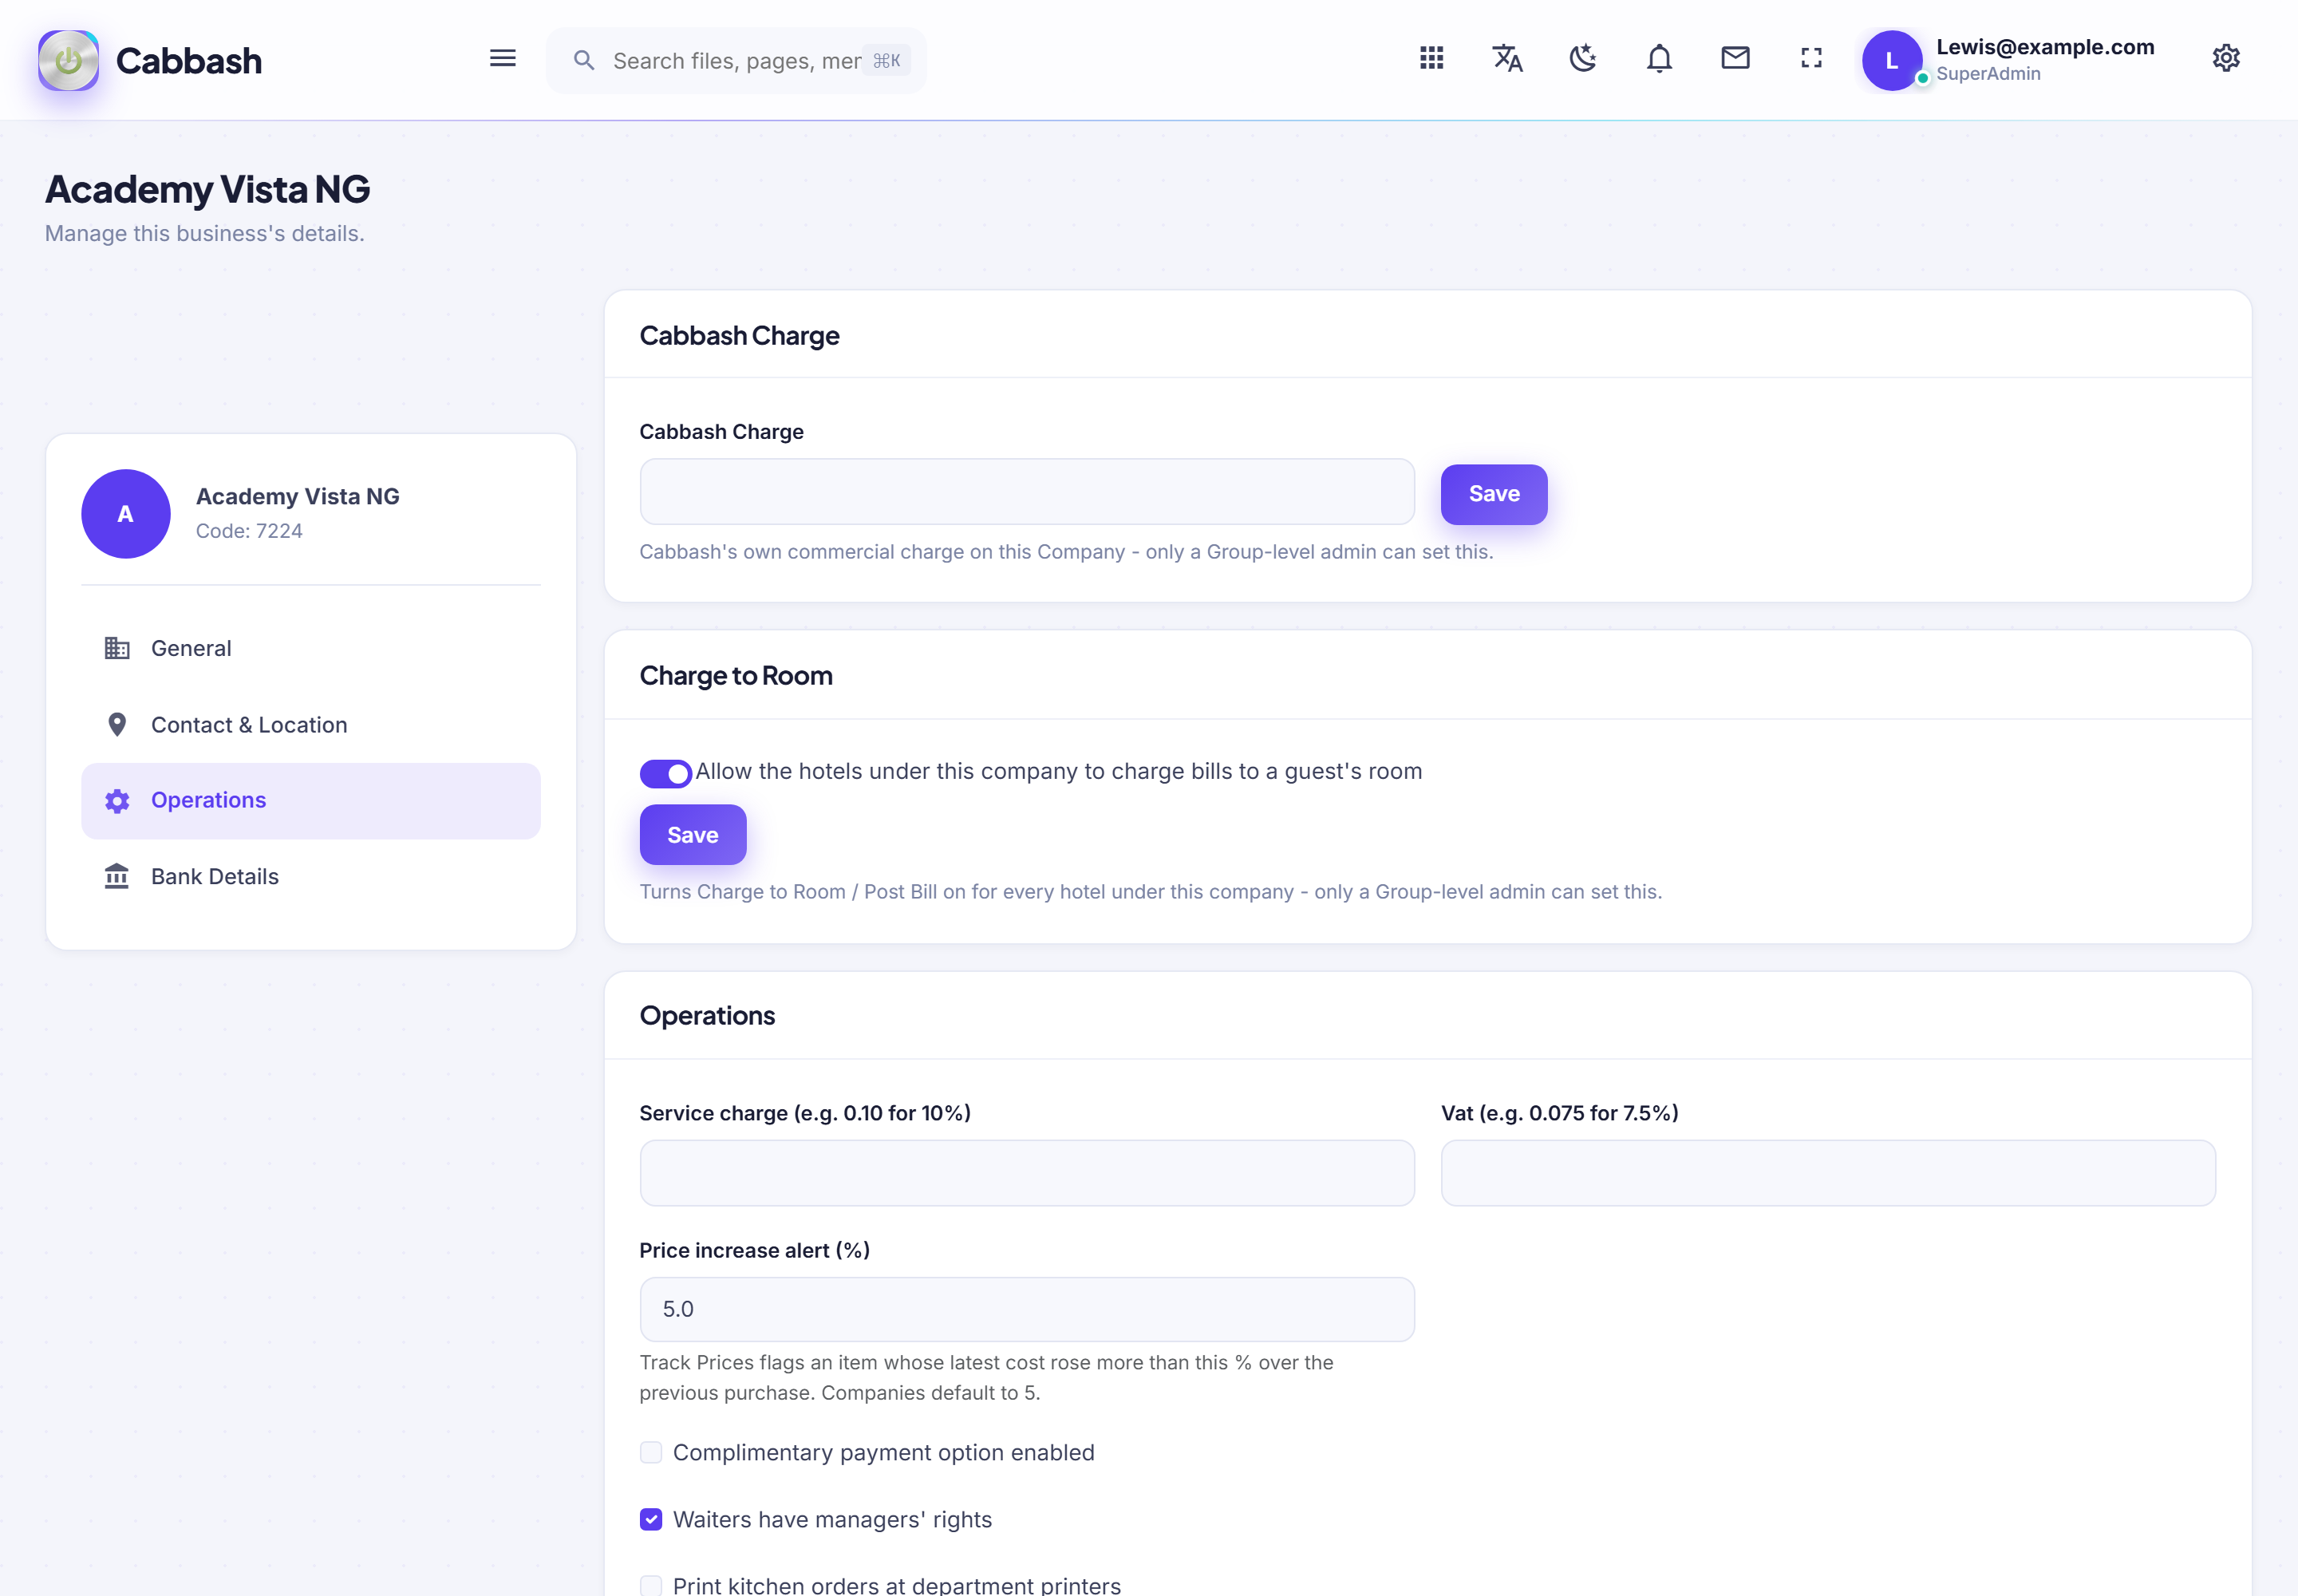
Task: Click the Price increase alert field
Action: click(x=1027, y=1309)
